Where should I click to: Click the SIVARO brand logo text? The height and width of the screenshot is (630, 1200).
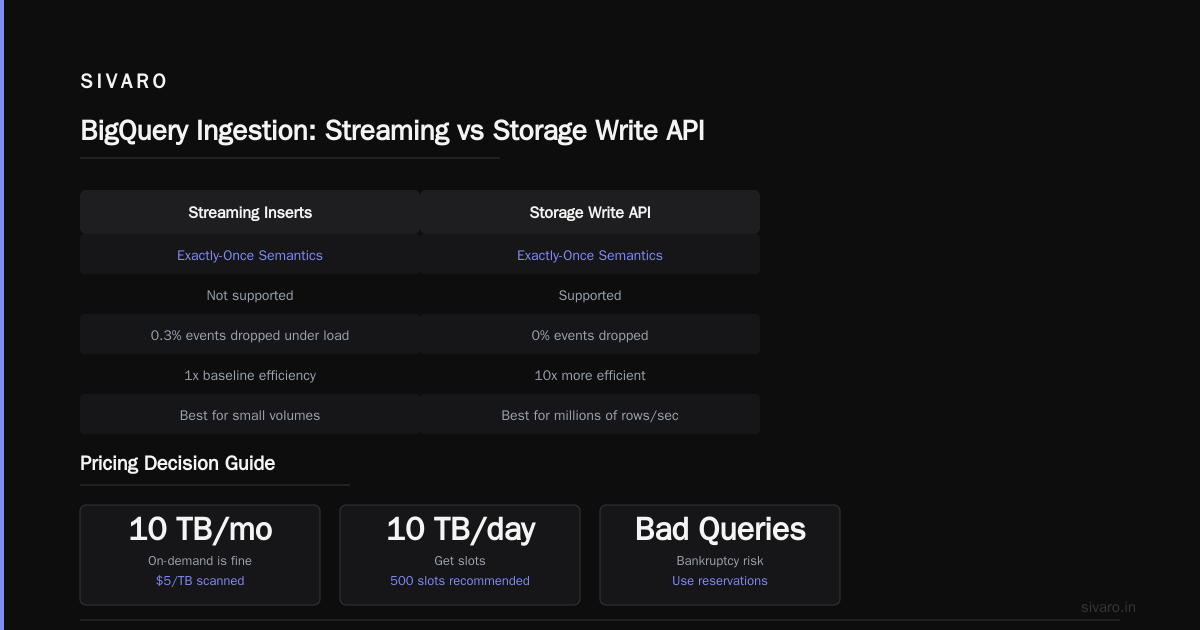[x=124, y=82]
